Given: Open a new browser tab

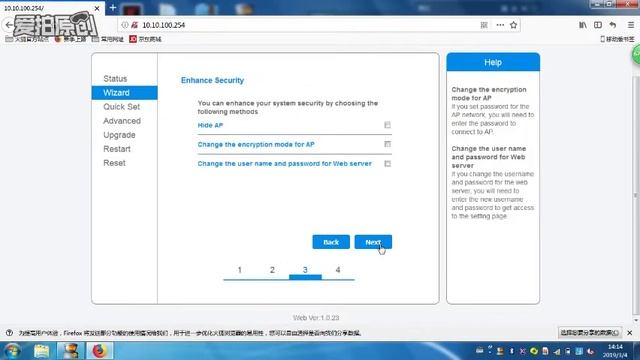Looking at the screenshot, I should [113, 8].
